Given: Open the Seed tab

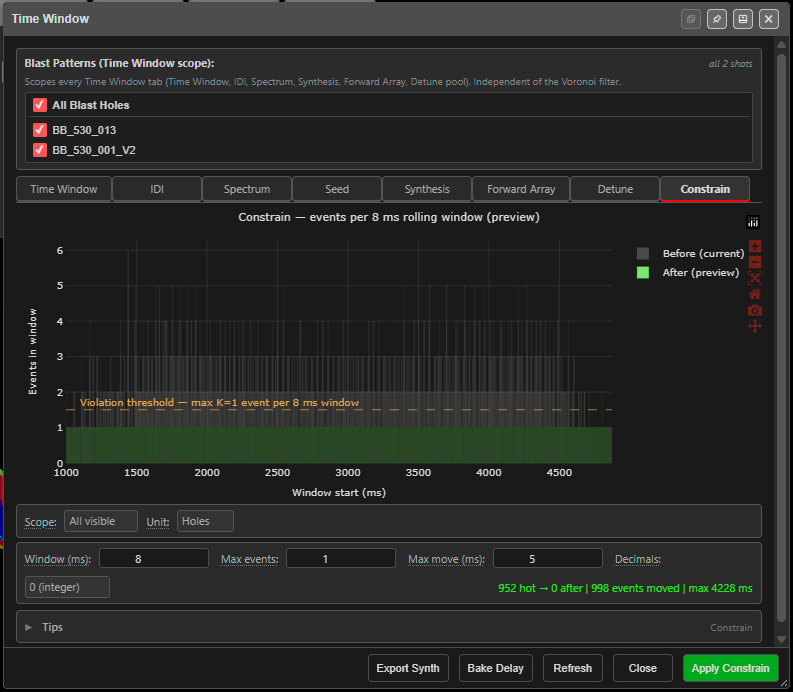Looking at the screenshot, I should [337, 189].
